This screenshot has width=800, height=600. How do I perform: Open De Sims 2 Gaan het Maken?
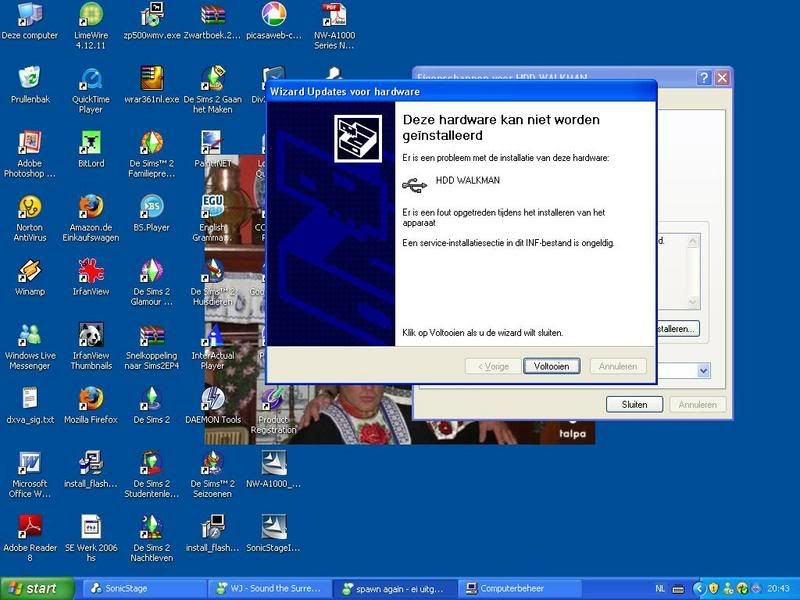(212, 90)
